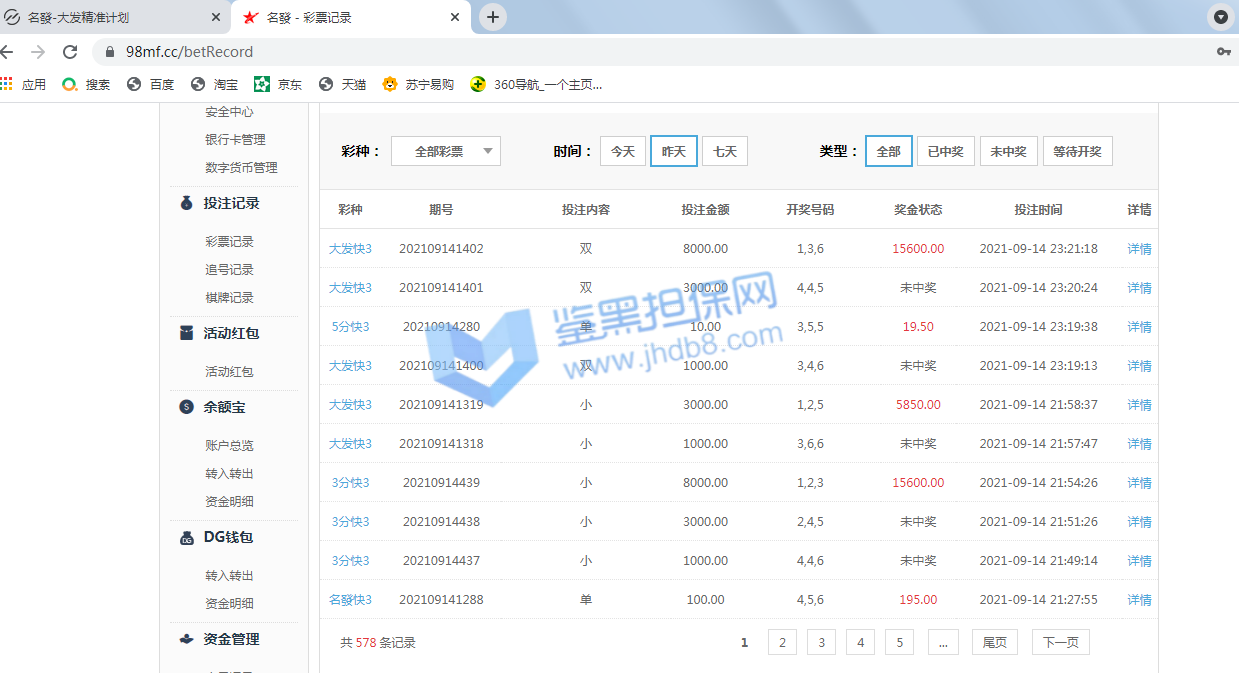
Task: Go to 下一页 next page
Action: pos(1060,642)
